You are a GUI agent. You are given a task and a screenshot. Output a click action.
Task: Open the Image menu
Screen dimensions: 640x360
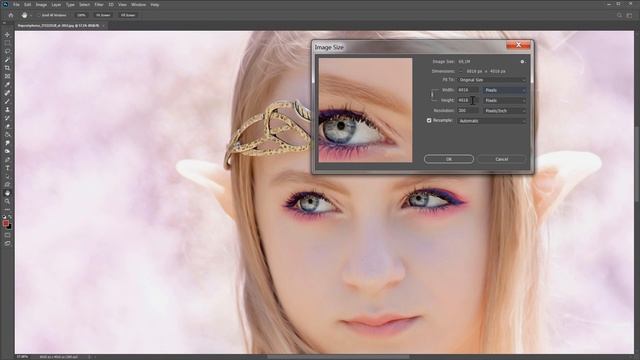41,4
